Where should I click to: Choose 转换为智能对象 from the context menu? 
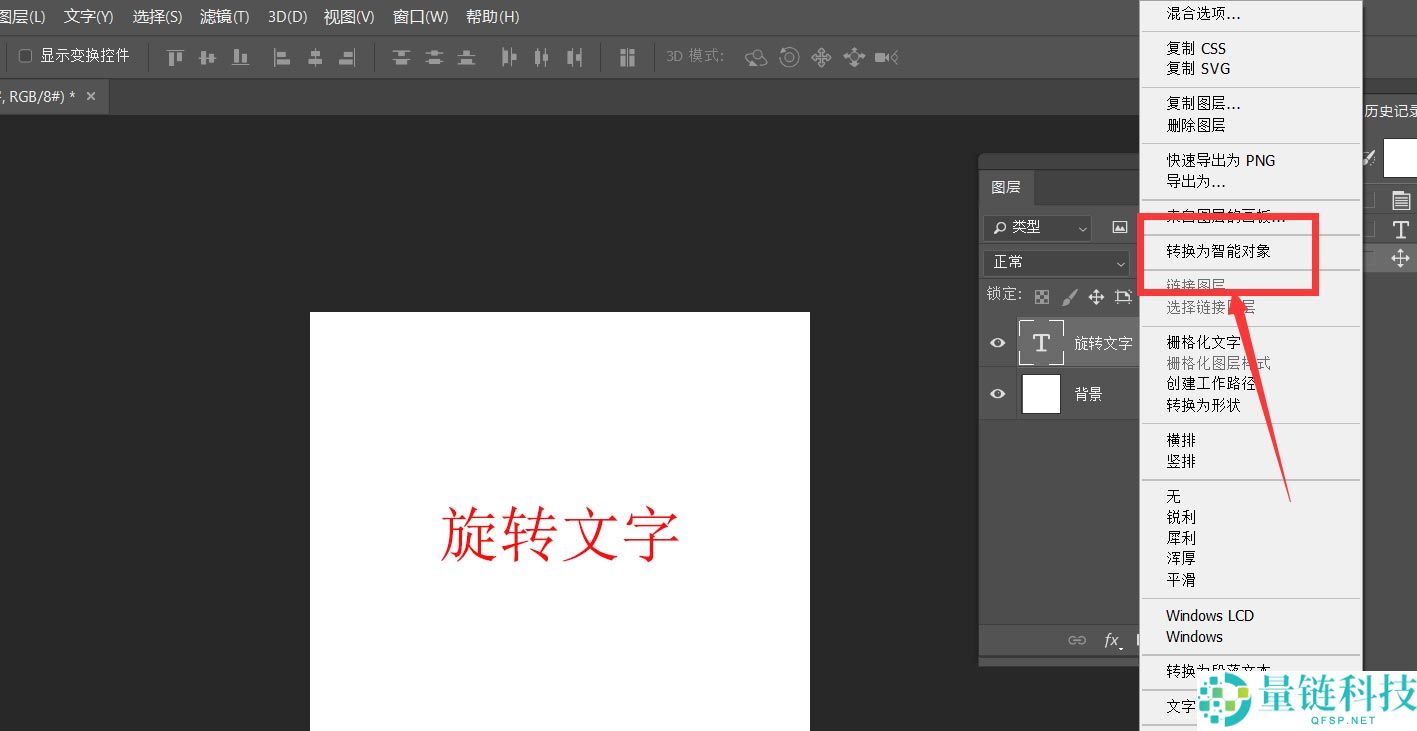coord(1218,251)
